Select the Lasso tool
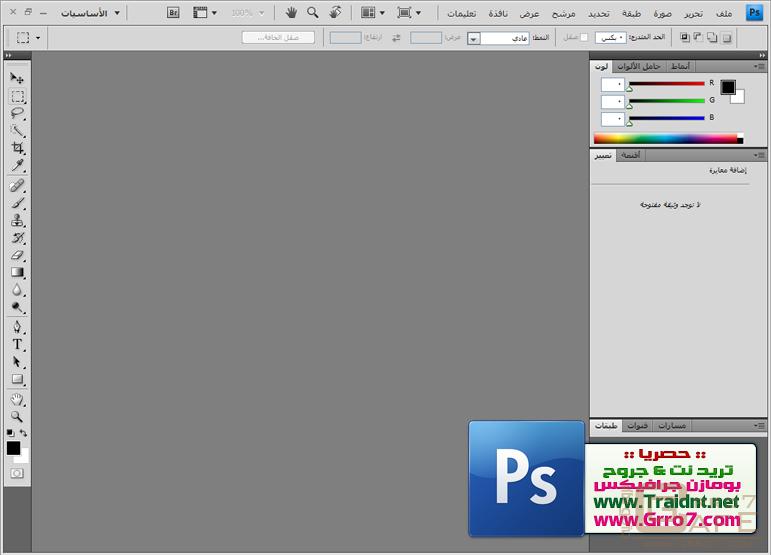771x555 pixels. [x=17, y=114]
